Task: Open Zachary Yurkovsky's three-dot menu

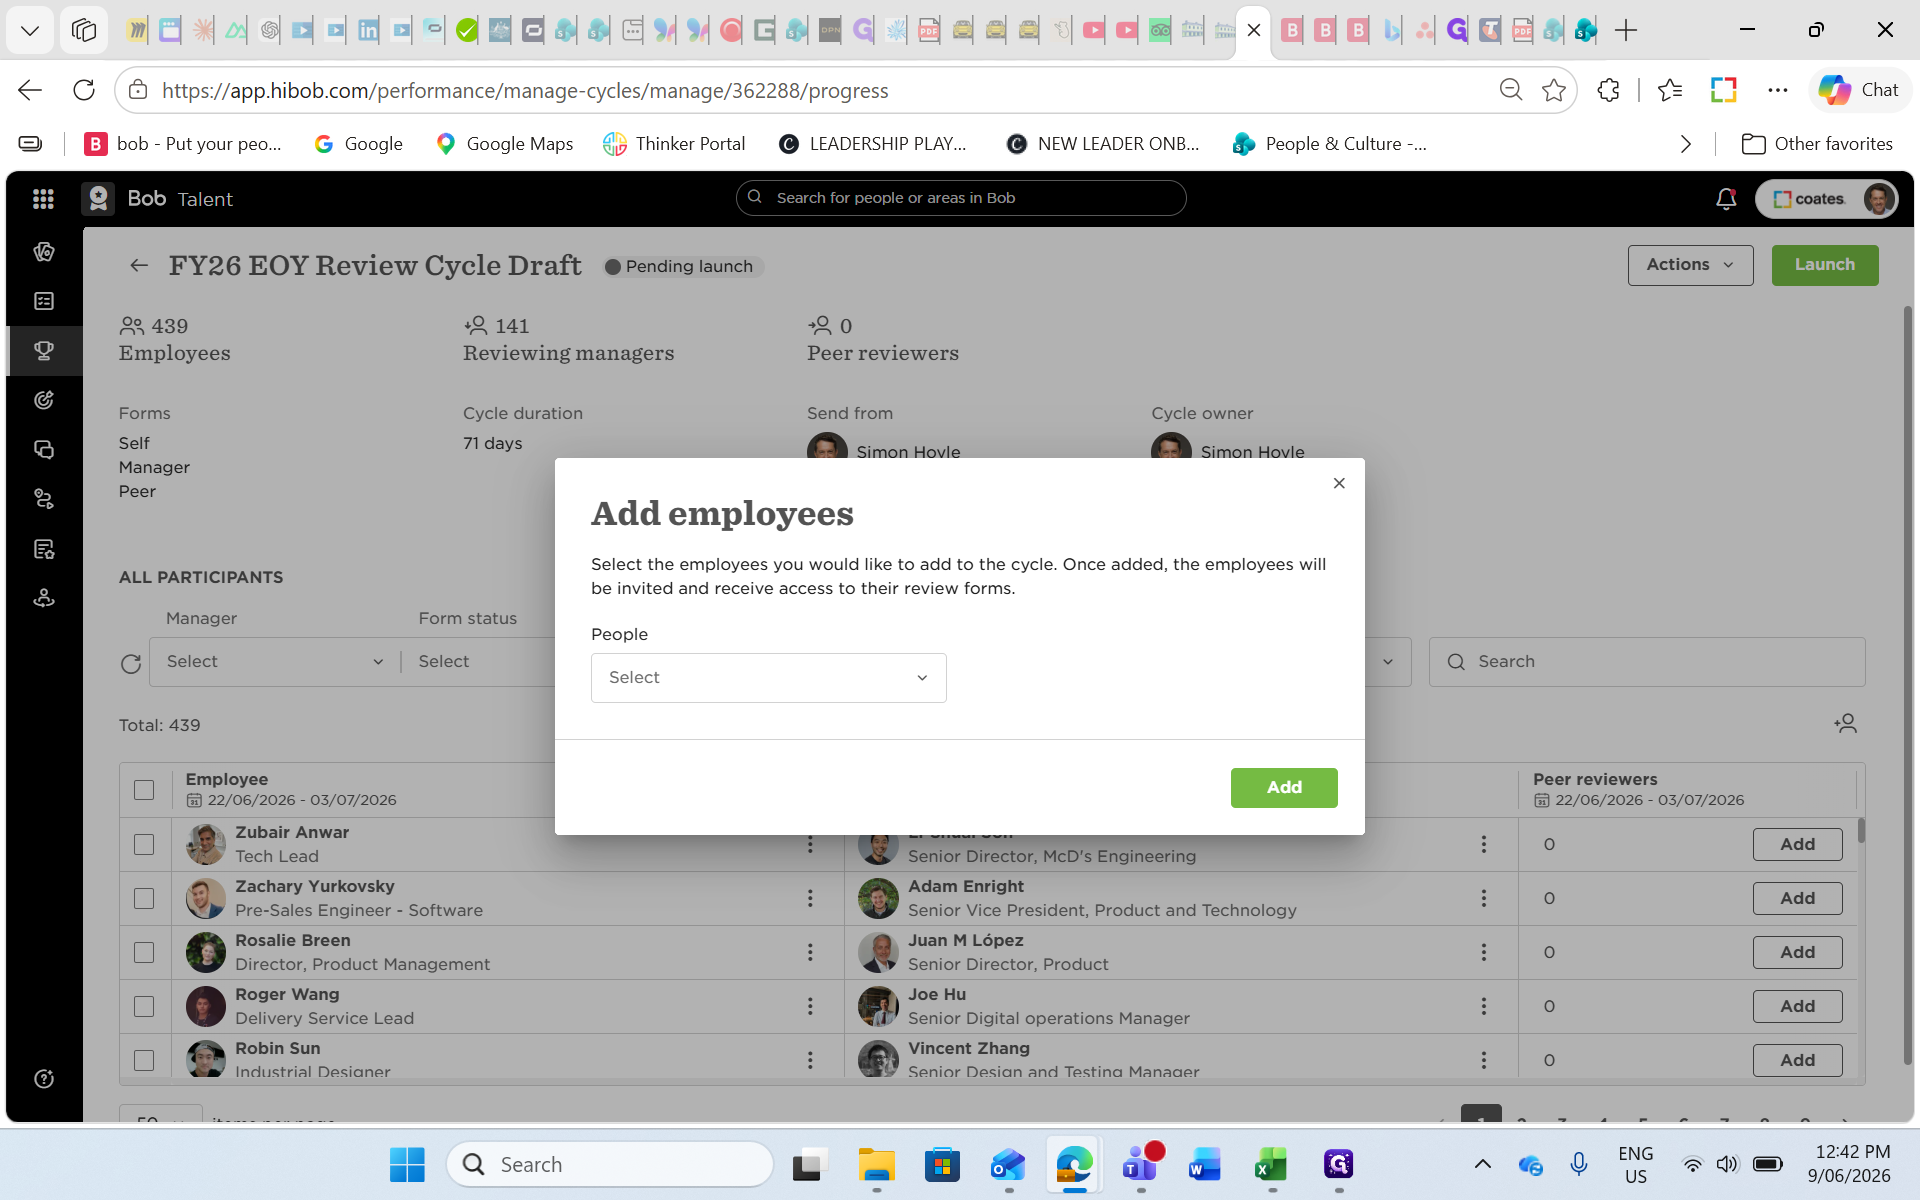Action: click(810, 898)
